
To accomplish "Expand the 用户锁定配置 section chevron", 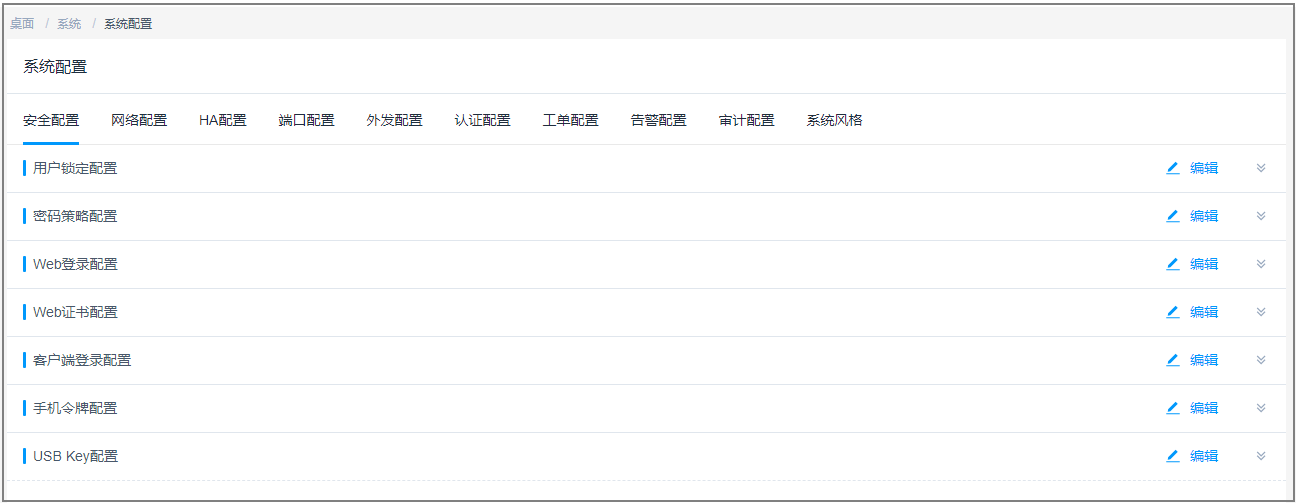I will pos(1261,168).
